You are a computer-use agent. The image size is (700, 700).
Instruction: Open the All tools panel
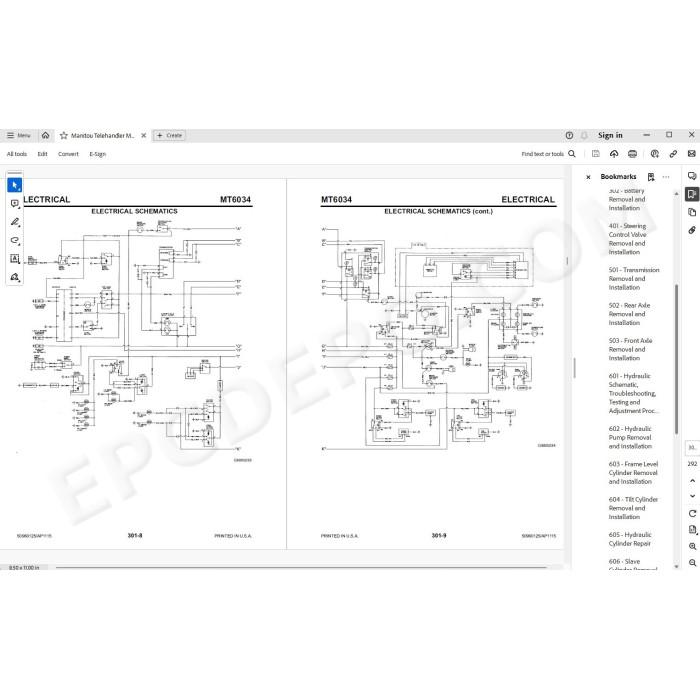pyautogui.click(x=17, y=154)
